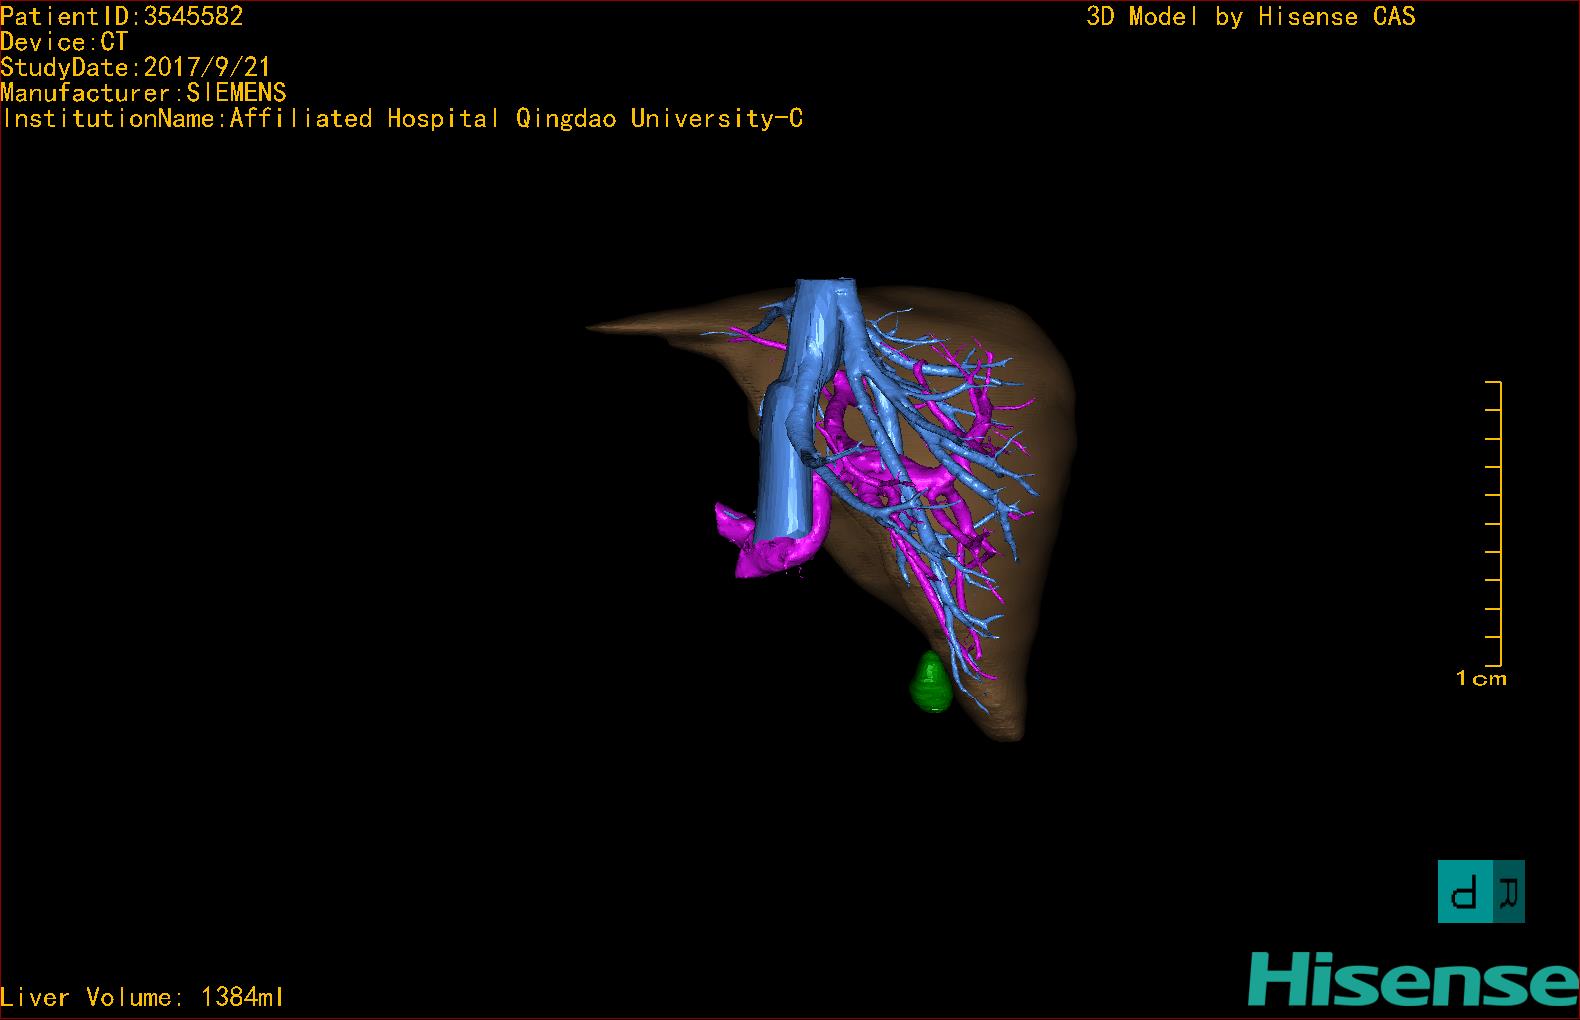
Task: Click the PatientID:3545582 text
Action: [122, 16]
